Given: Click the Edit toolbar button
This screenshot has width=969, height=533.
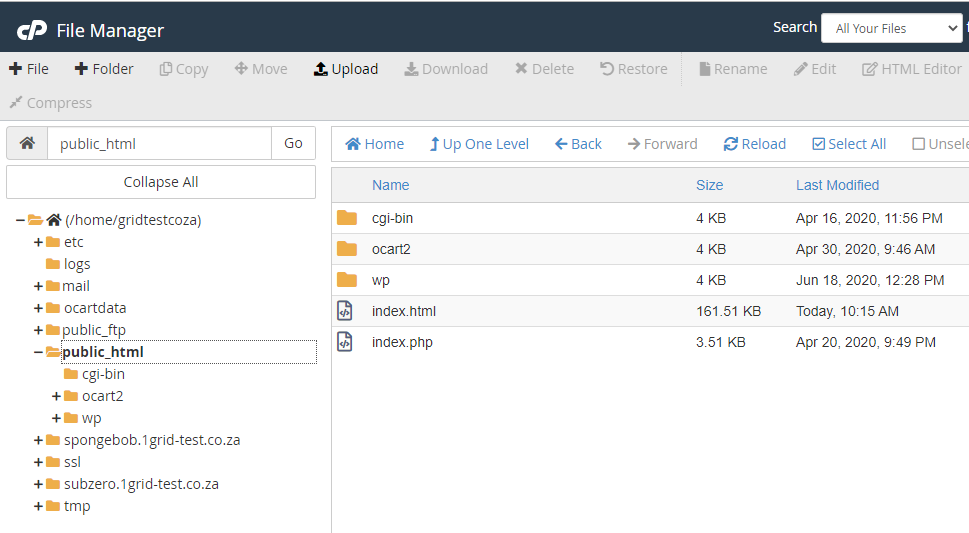Looking at the screenshot, I should click(x=815, y=69).
